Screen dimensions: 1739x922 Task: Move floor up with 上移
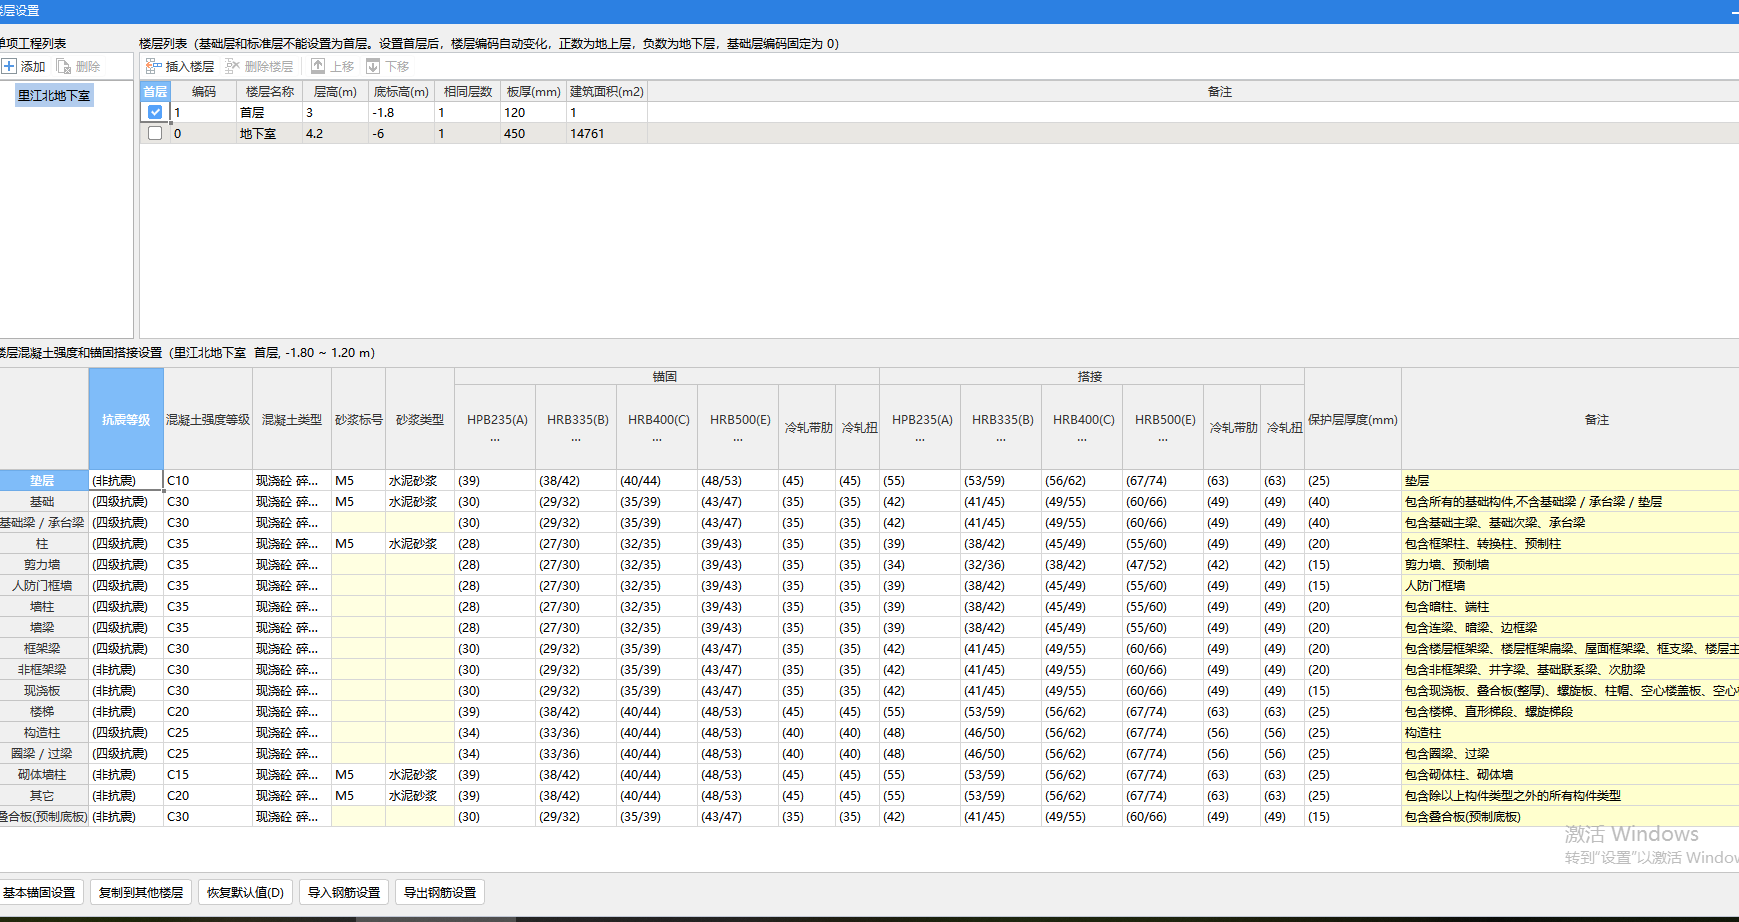332,66
